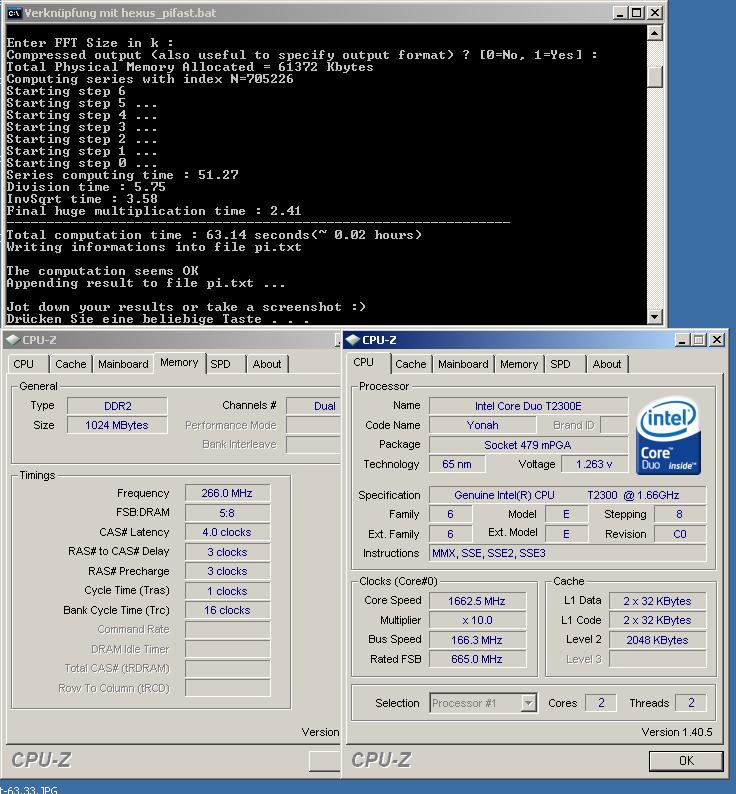736x794 pixels.
Task: Close the command prompt window
Action: pos(655,13)
